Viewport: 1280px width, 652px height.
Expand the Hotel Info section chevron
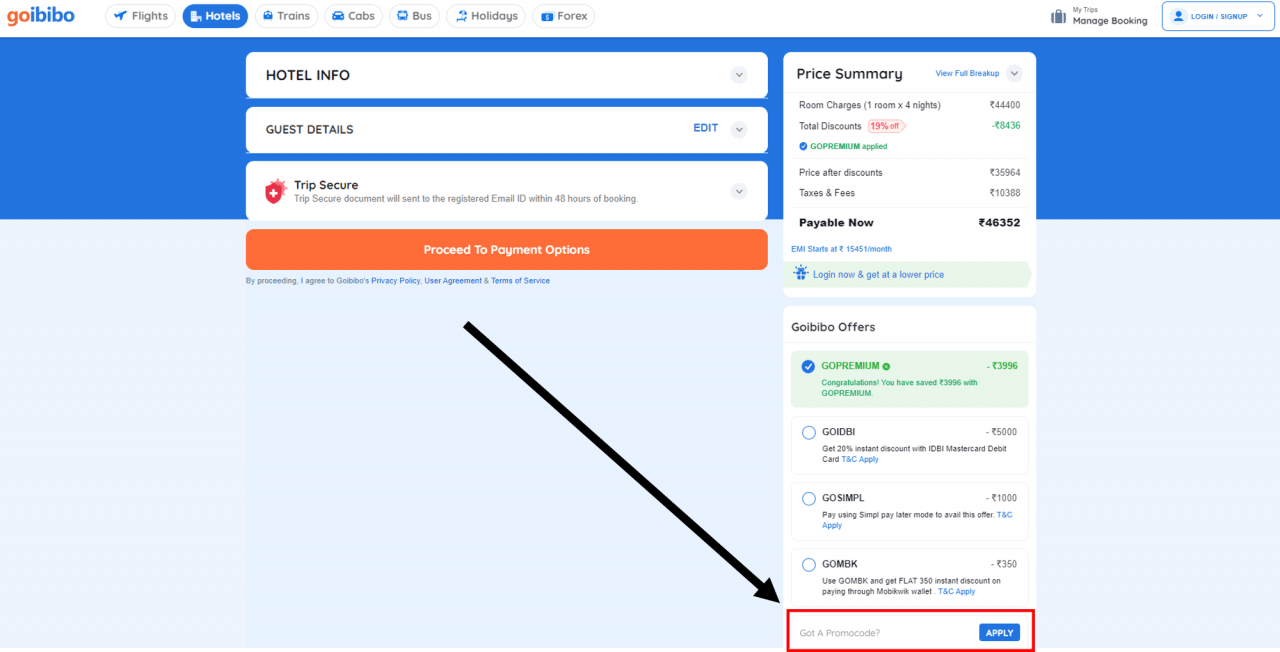[739, 75]
